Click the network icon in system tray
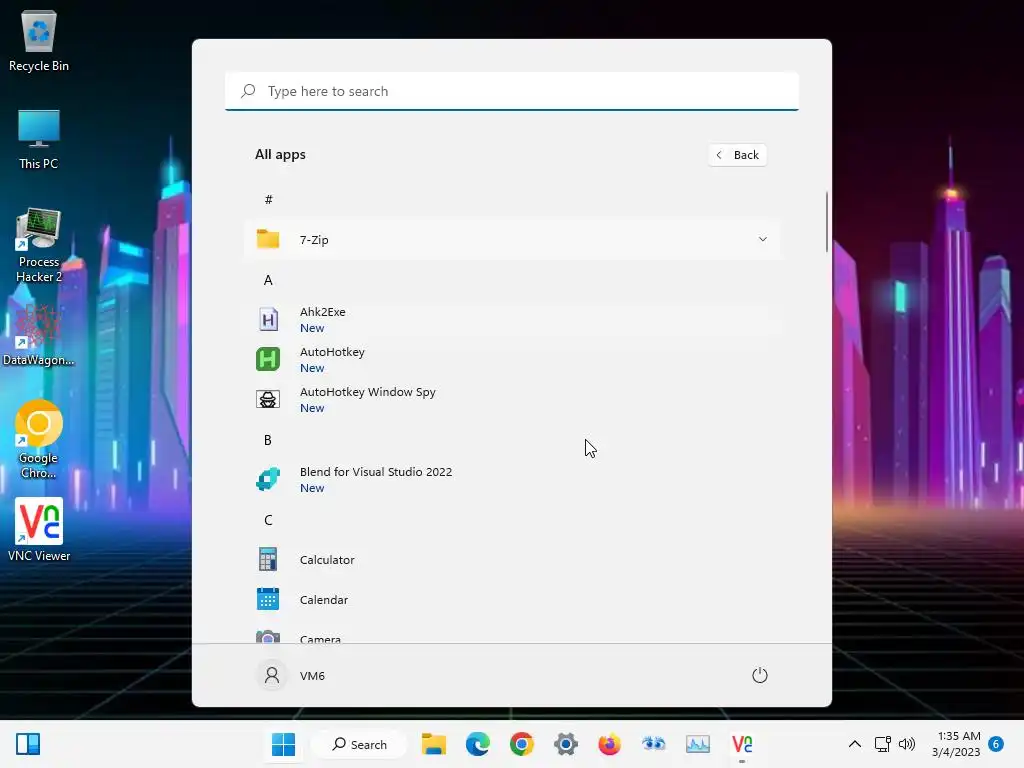This screenshot has height=768, width=1024. pos(882,744)
